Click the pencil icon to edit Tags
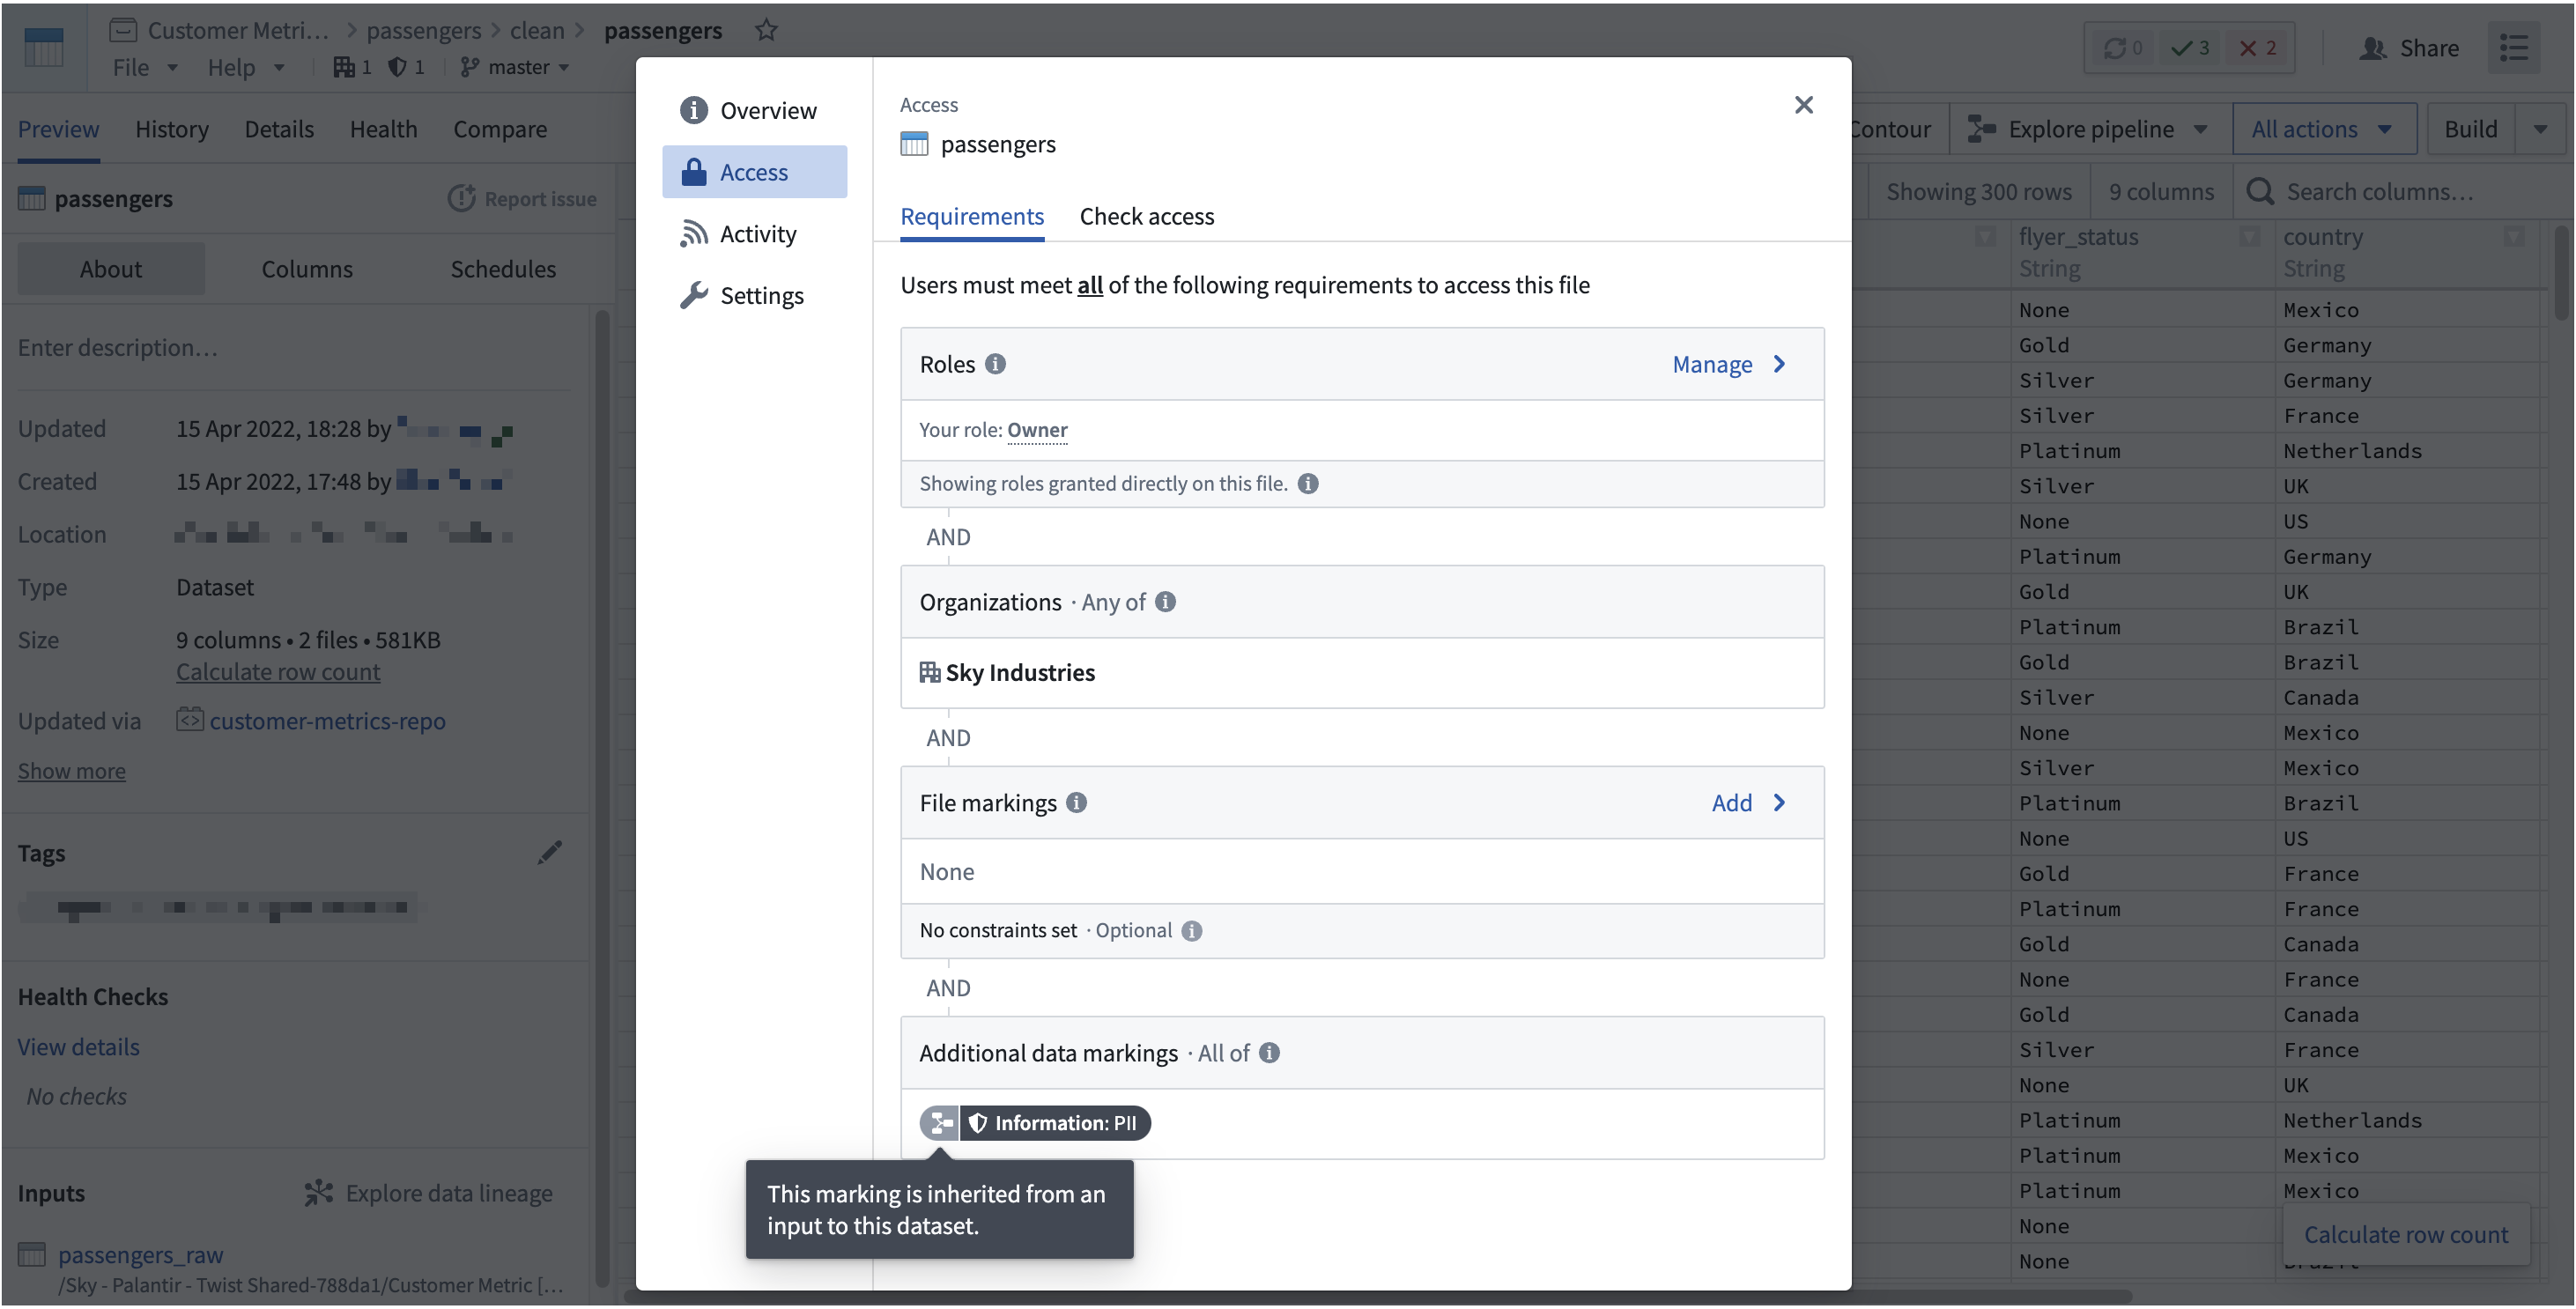The image size is (2576, 1309). pos(550,852)
